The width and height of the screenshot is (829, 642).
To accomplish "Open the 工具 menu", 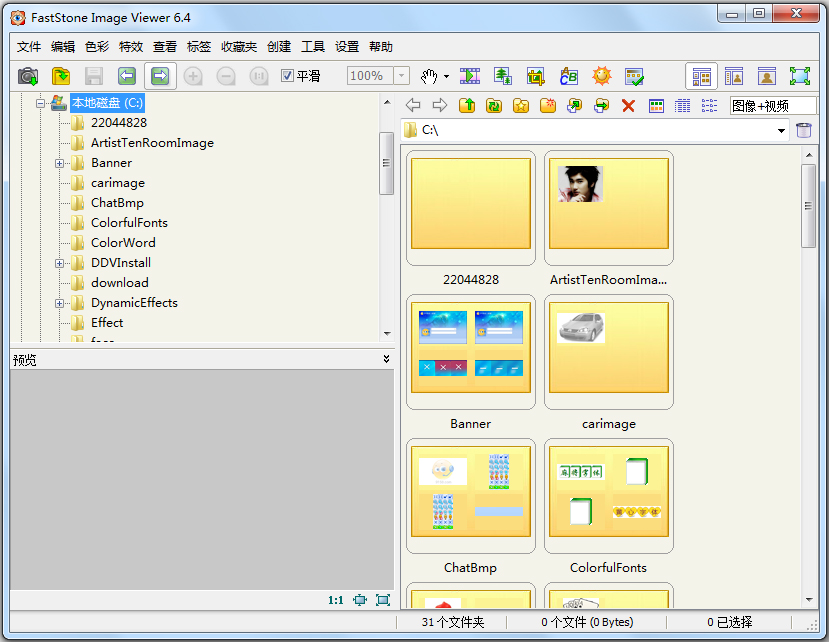I will tap(312, 47).
